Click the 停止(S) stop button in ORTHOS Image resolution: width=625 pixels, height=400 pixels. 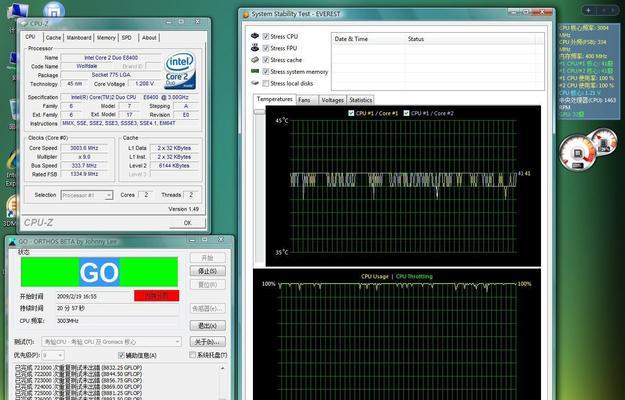[x=208, y=271]
